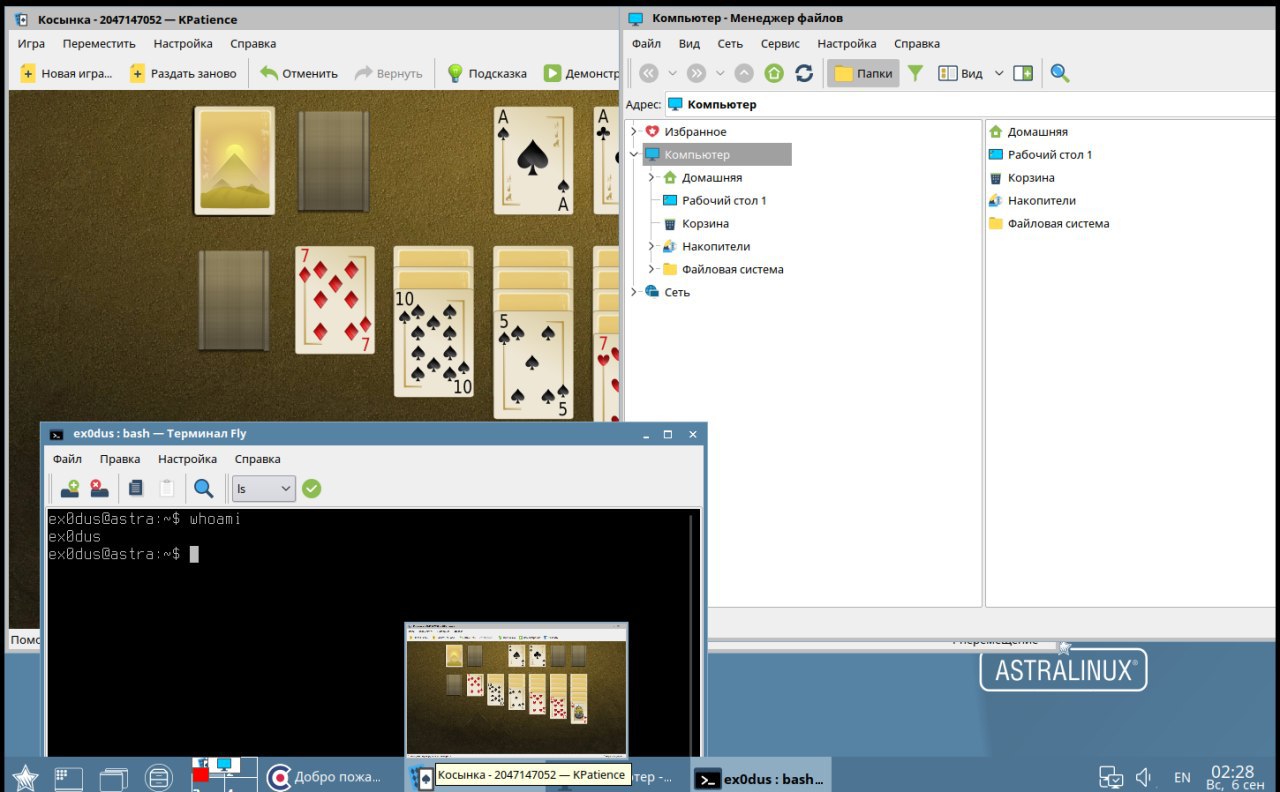The height and width of the screenshot is (792, 1280).
Task: Click the EN keyboard layout indicator
Action: tap(1182, 777)
